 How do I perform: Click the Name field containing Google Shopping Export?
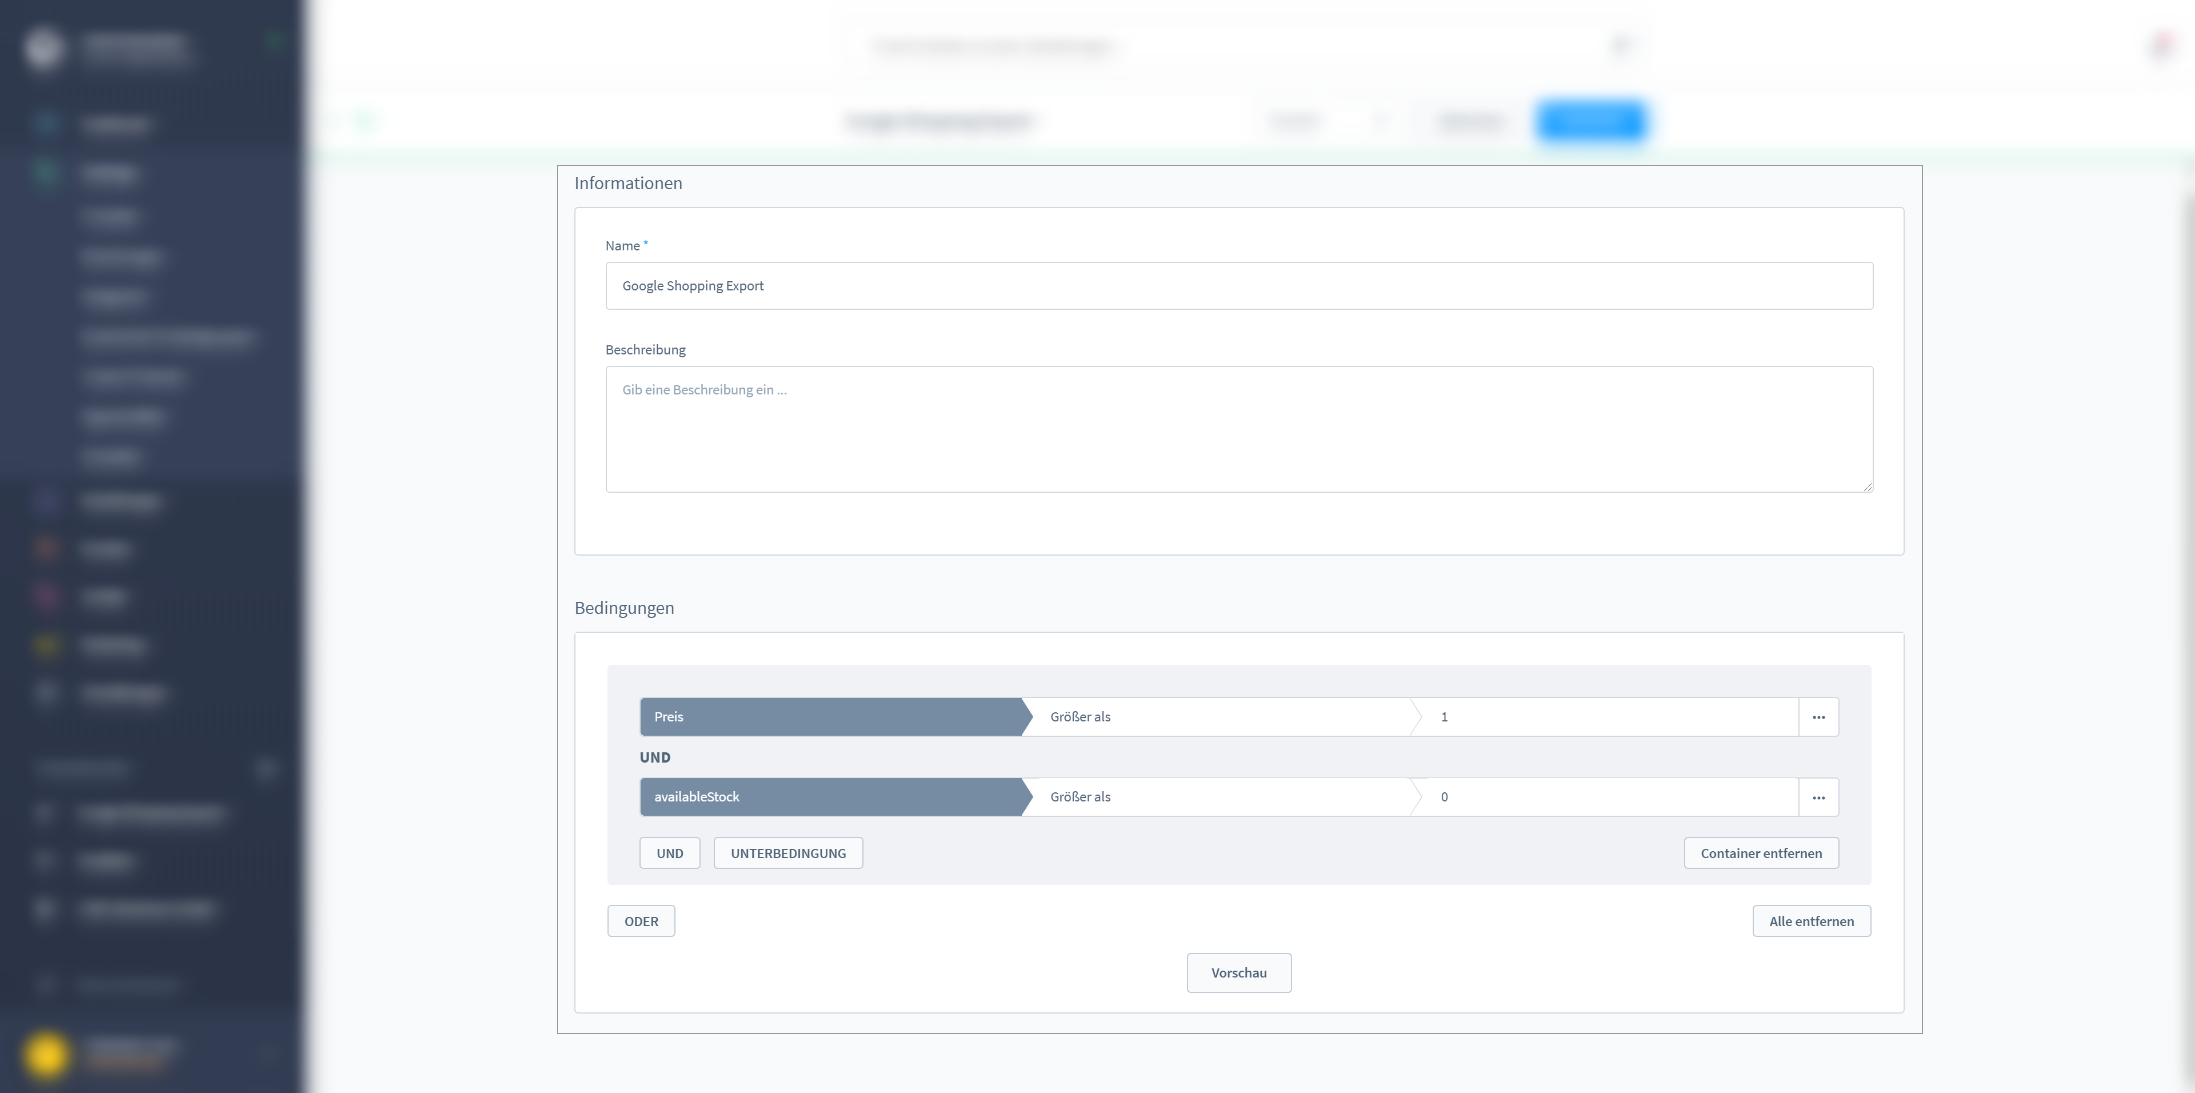(1239, 286)
